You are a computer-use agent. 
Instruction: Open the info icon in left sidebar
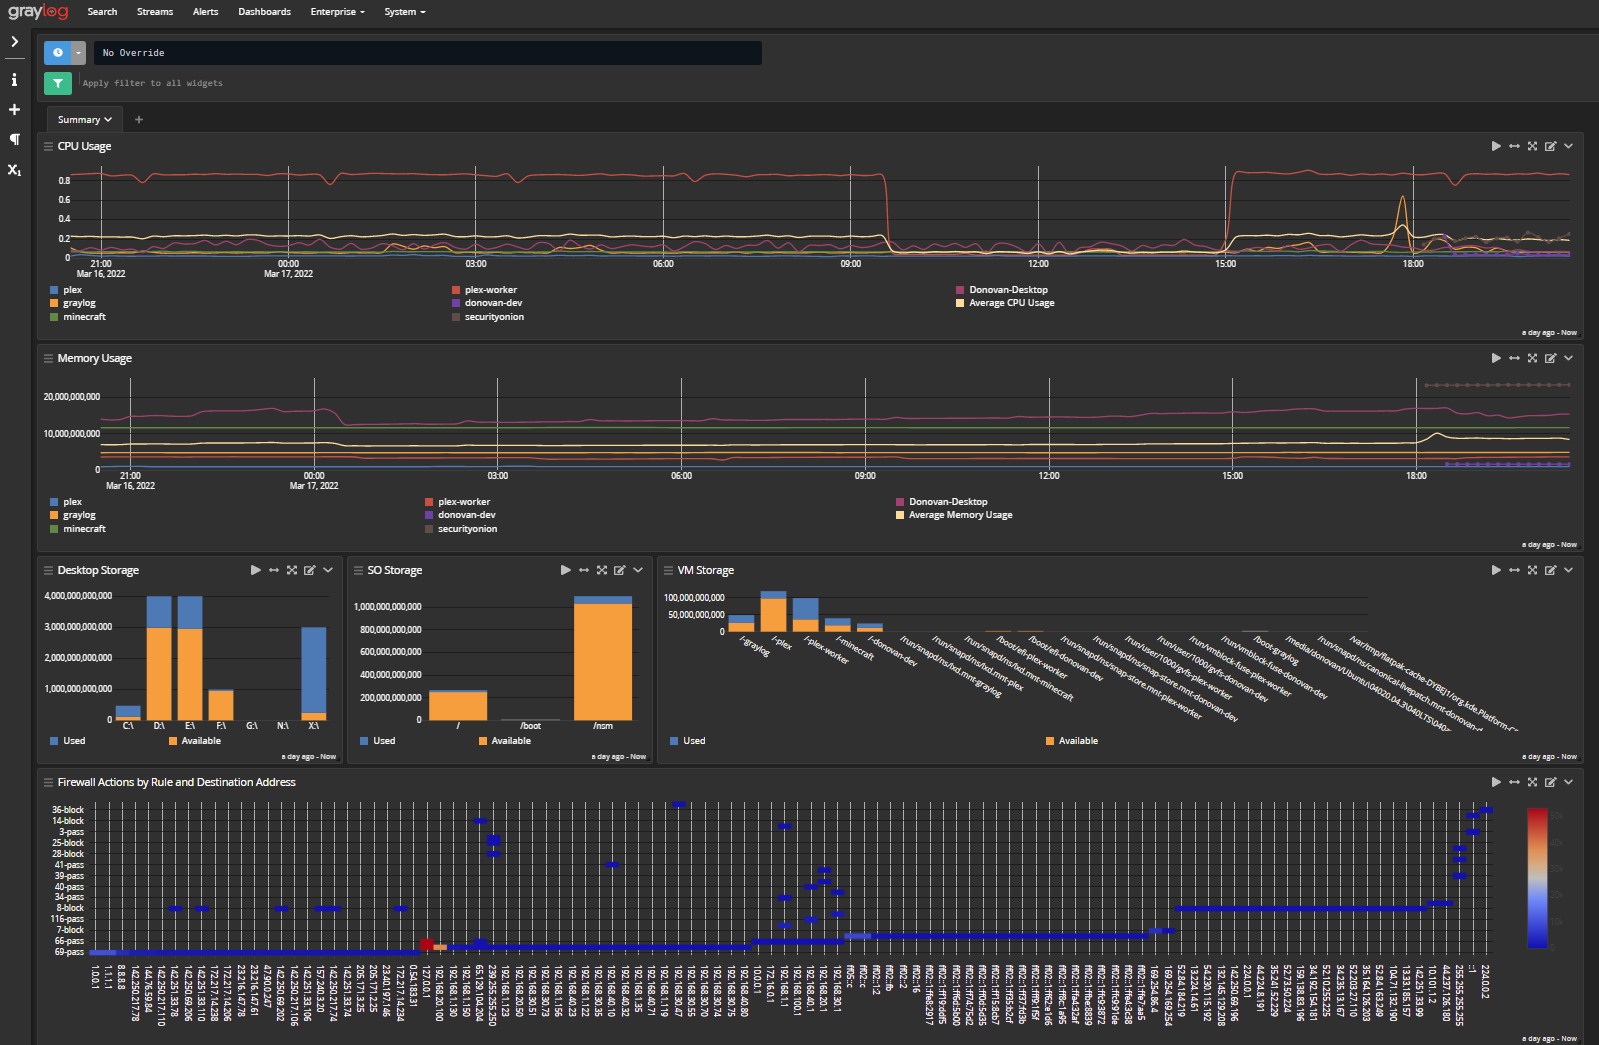coord(14,80)
